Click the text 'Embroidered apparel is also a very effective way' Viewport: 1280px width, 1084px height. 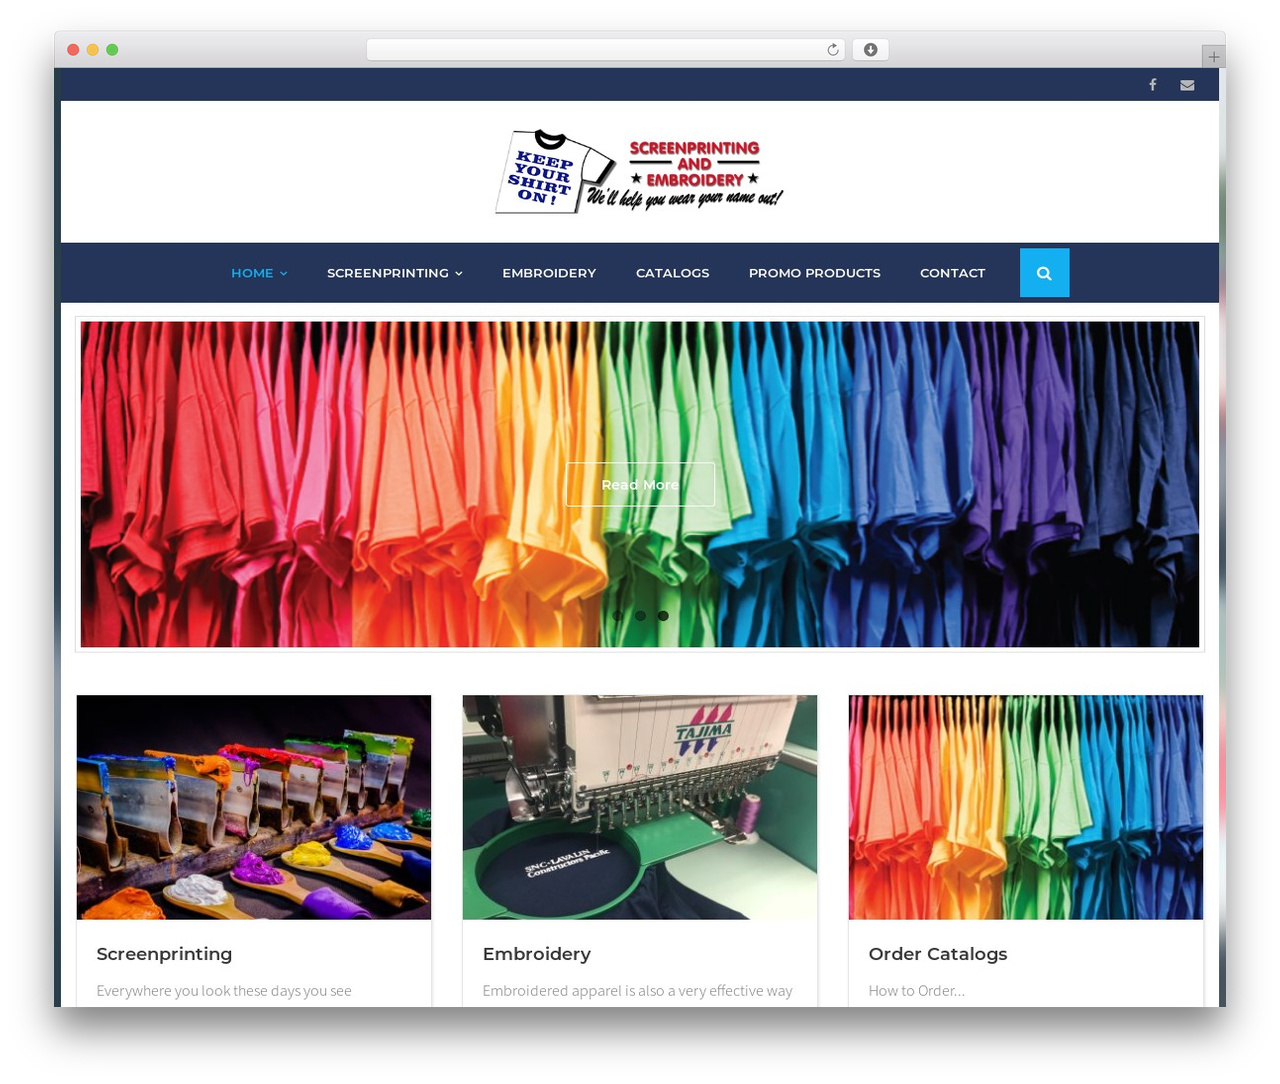[637, 991]
